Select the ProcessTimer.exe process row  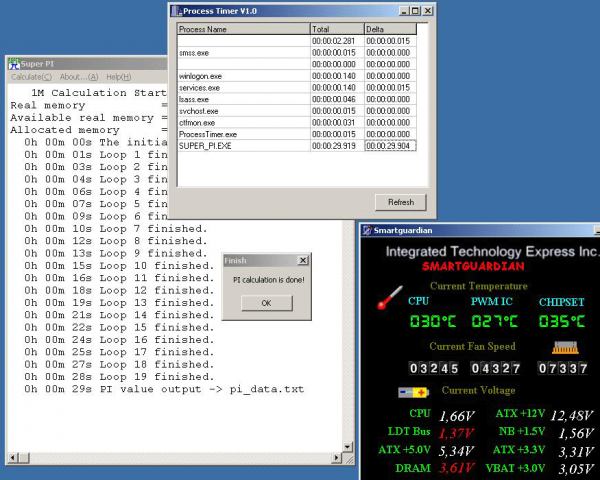pos(297,134)
